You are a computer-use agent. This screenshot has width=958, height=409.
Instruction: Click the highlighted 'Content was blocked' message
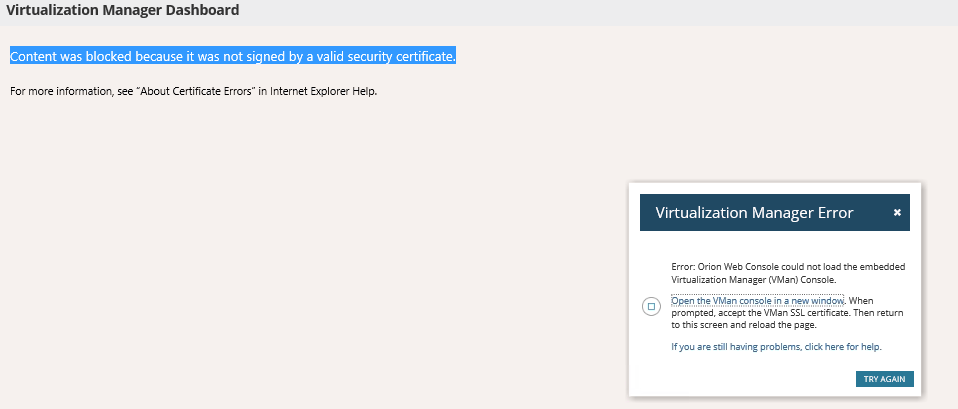(x=233, y=57)
